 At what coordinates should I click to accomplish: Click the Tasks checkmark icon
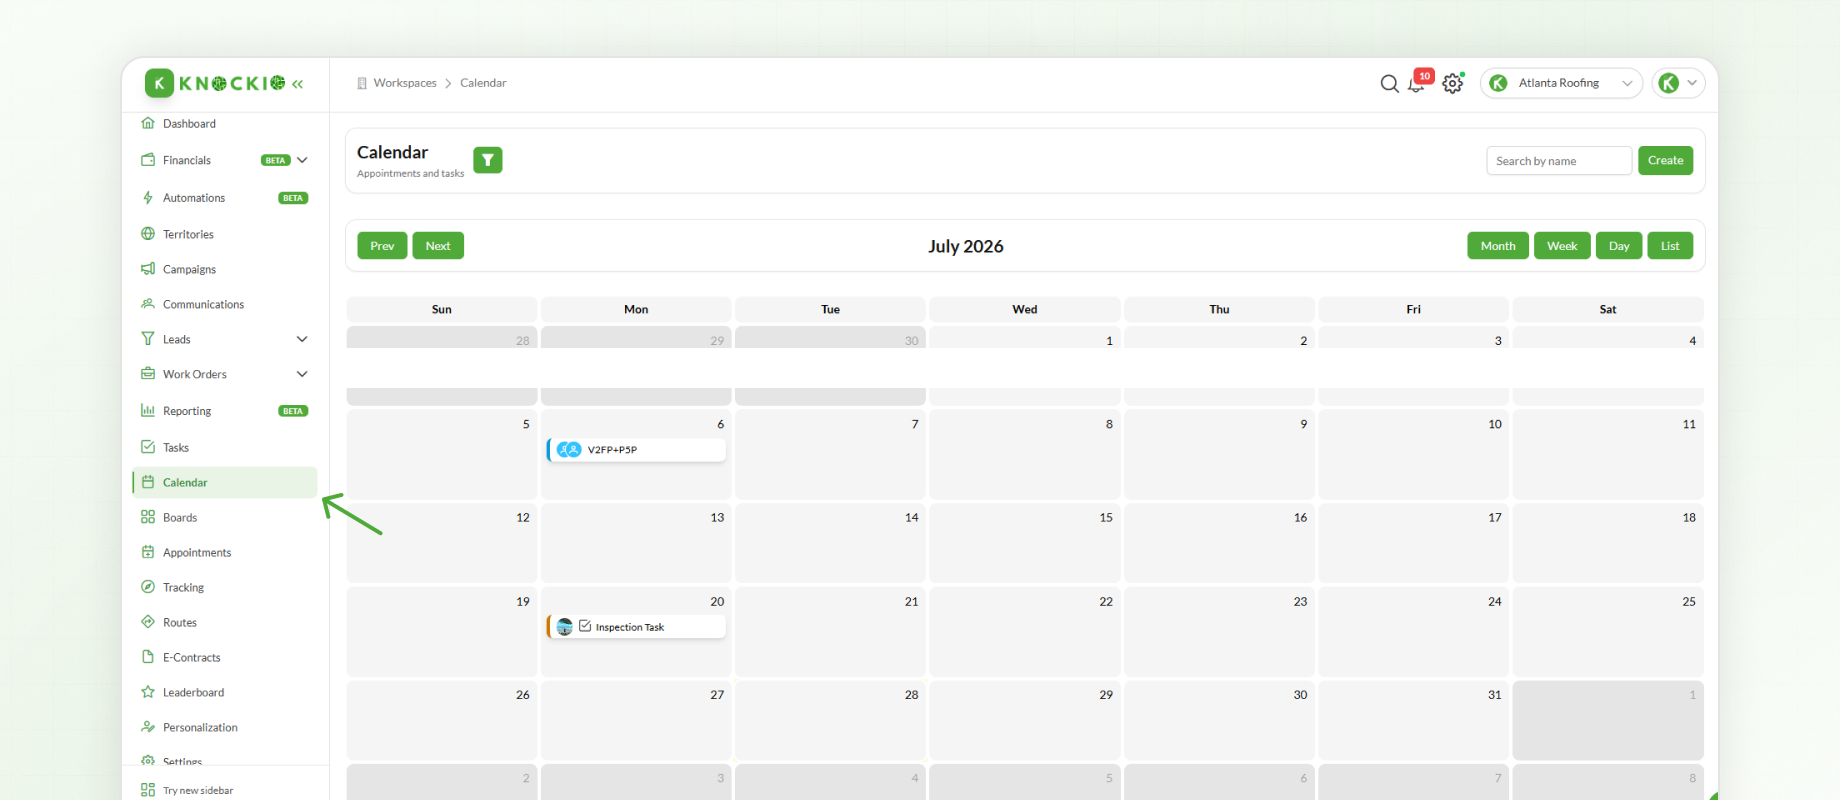pos(148,447)
